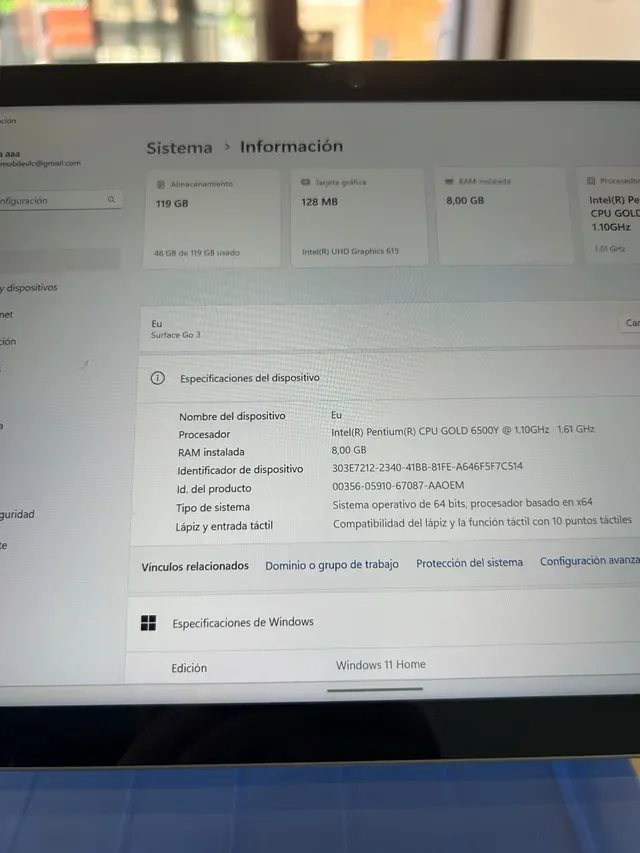Click the info icon beside Especificaciones del dispositivo
Viewport: 640px width, 853px height.
pyautogui.click(x=158, y=378)
